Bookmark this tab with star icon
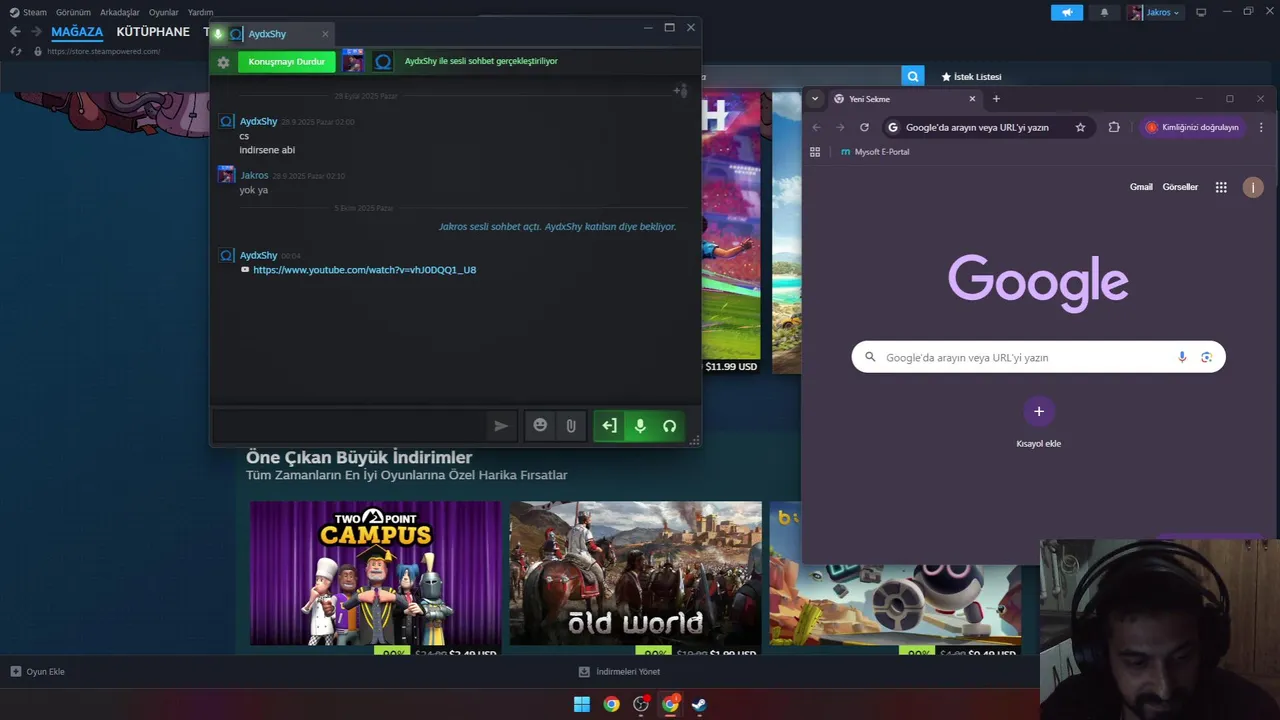 pos(1080,127)
